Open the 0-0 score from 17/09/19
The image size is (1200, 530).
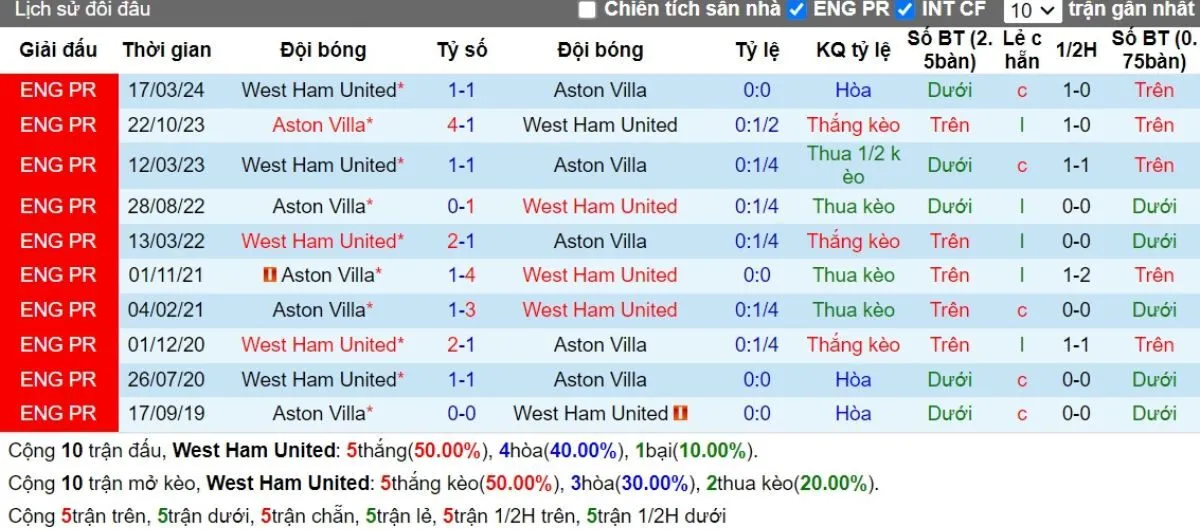click(x=461, y=413)
